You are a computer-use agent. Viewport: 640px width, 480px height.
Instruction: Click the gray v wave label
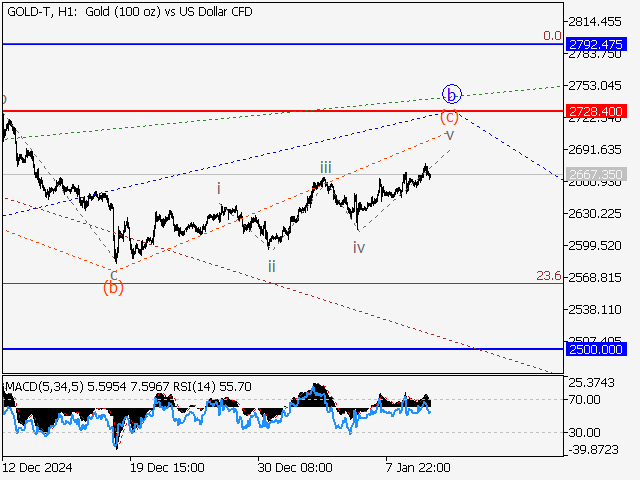pyautogui.click(x=450, y=134)
